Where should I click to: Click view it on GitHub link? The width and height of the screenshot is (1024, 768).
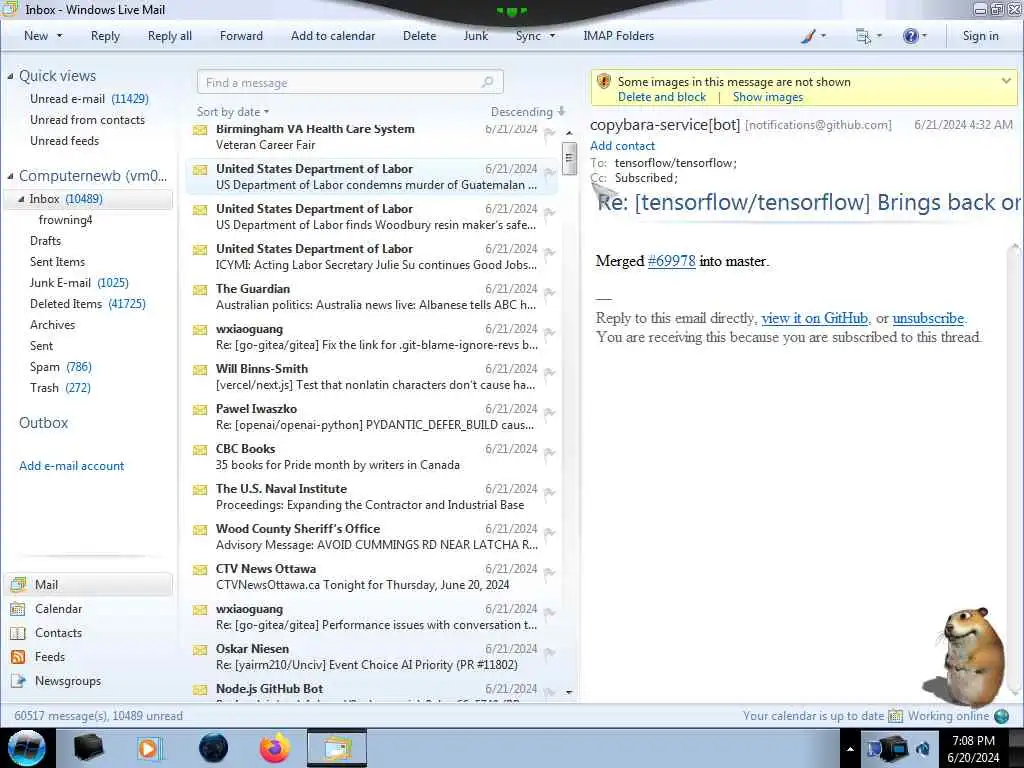814,318
